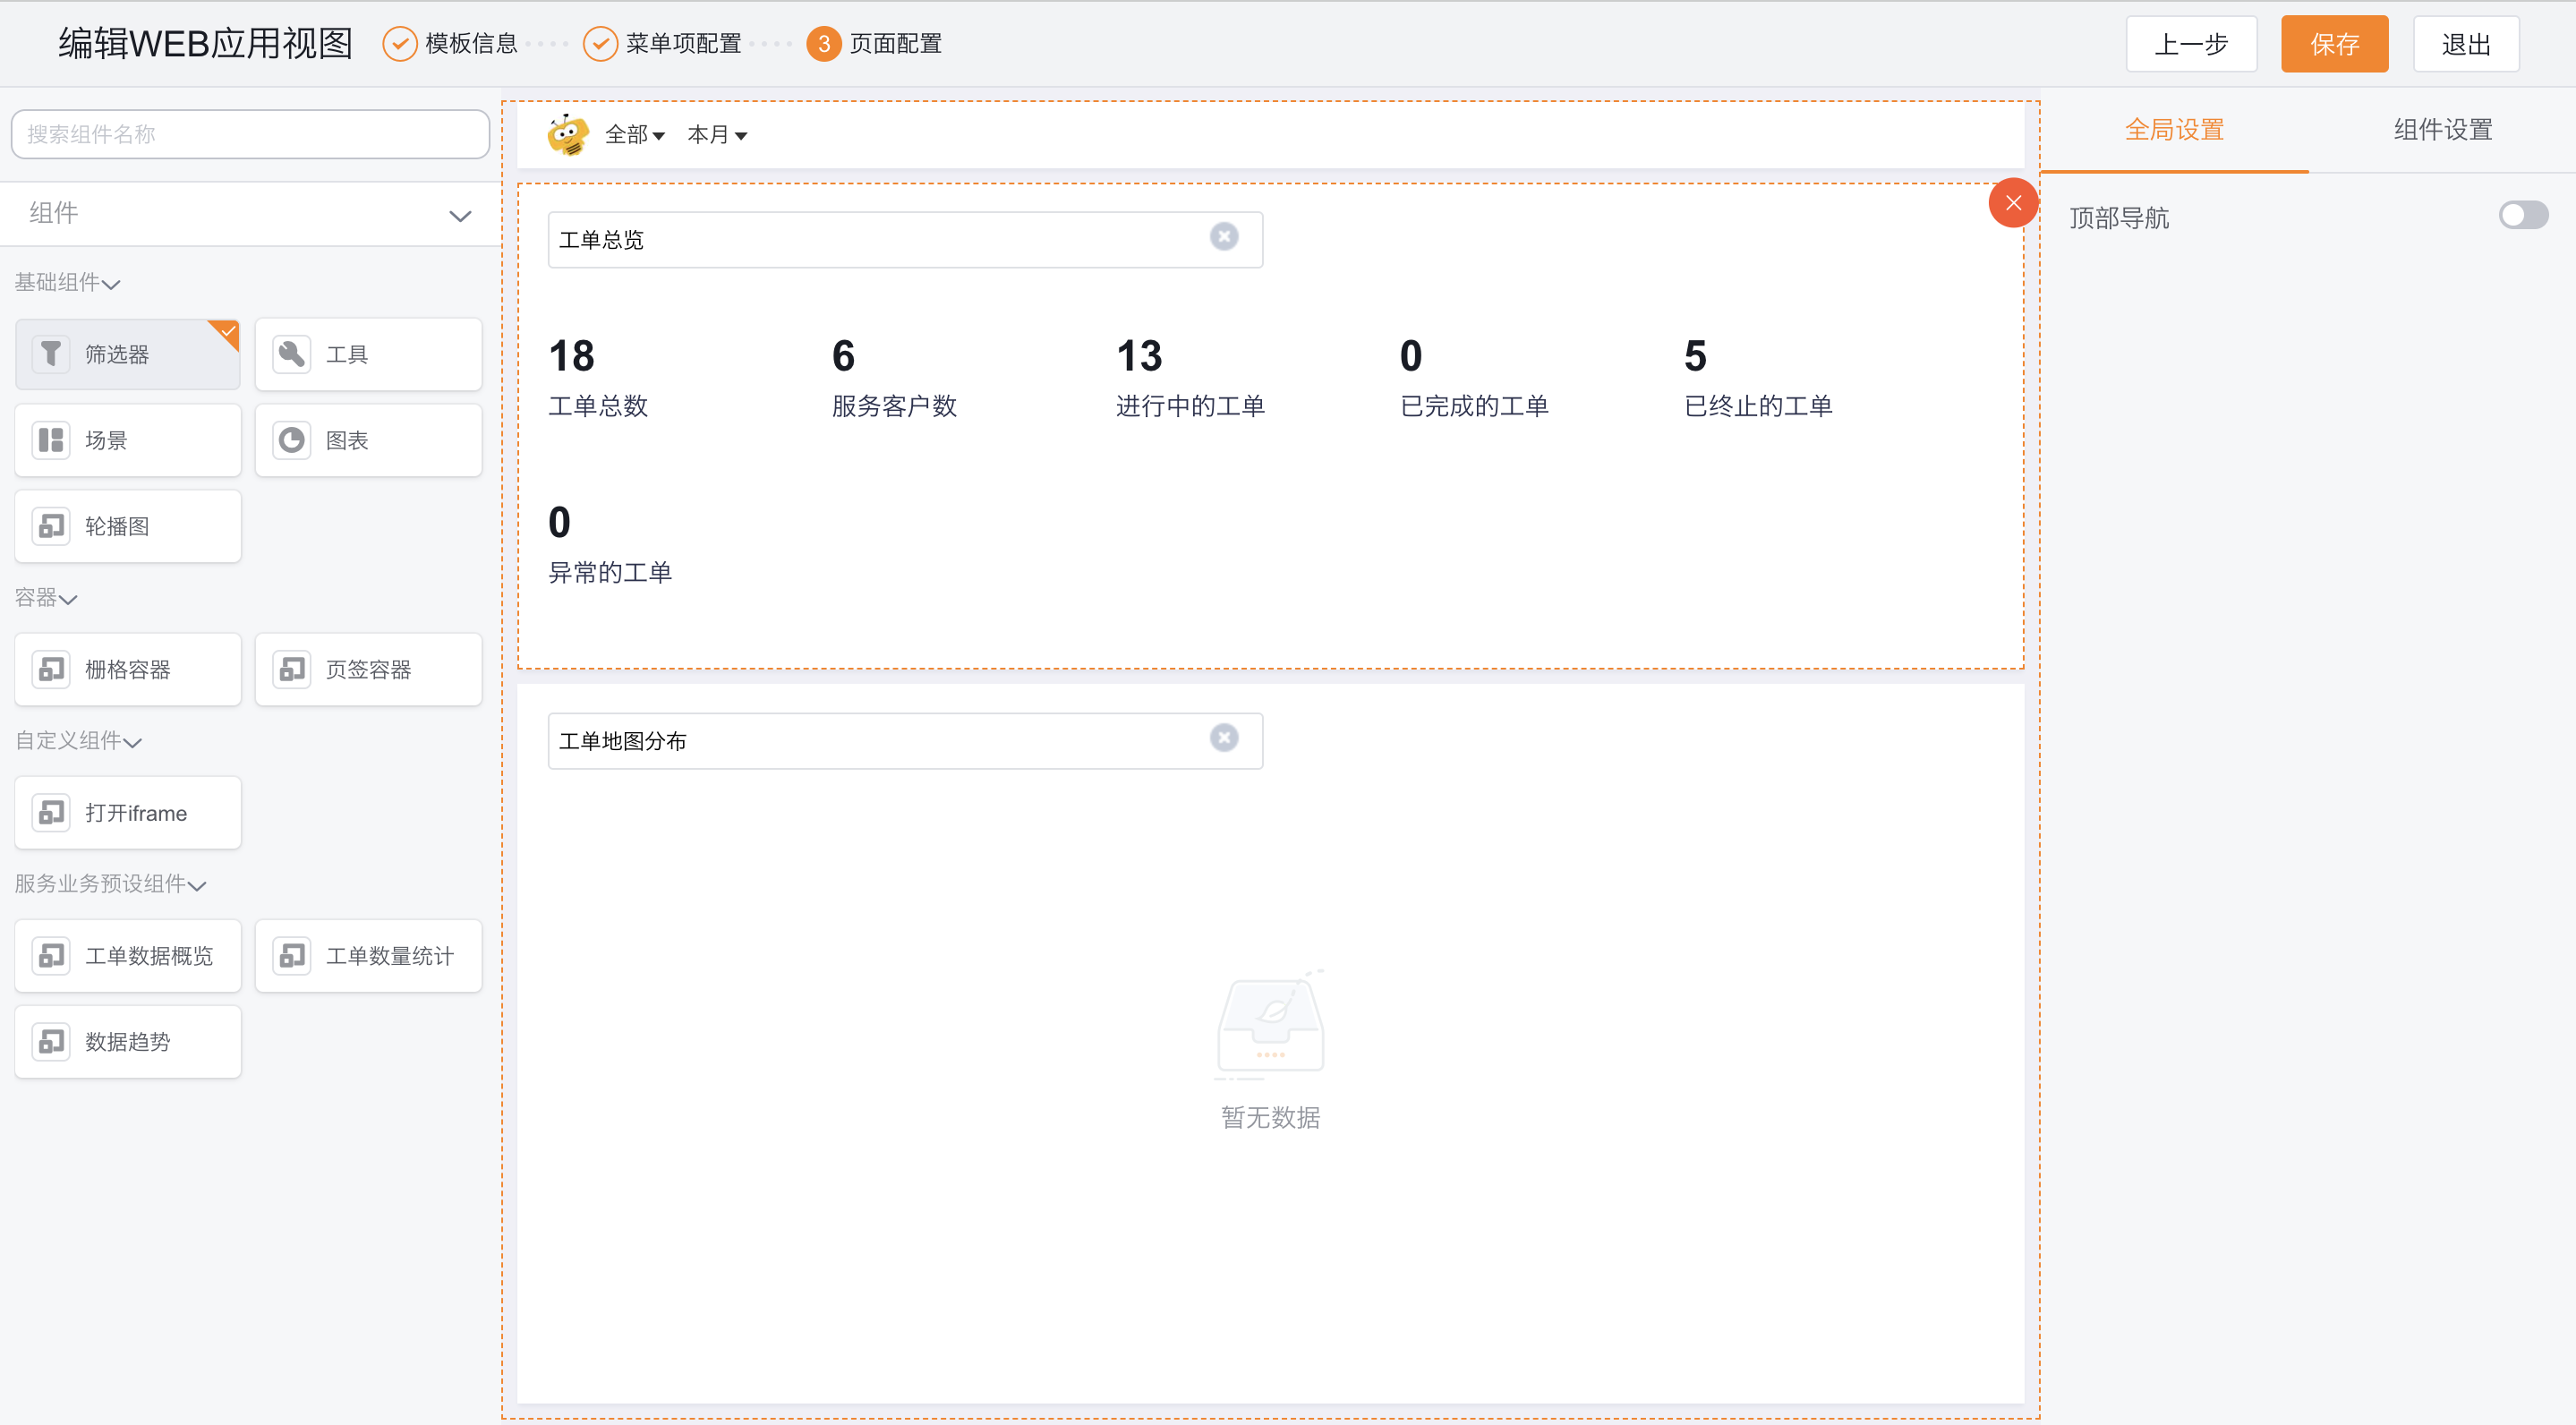Click the 顶部导航 setting label

(x=2119, y=218)
